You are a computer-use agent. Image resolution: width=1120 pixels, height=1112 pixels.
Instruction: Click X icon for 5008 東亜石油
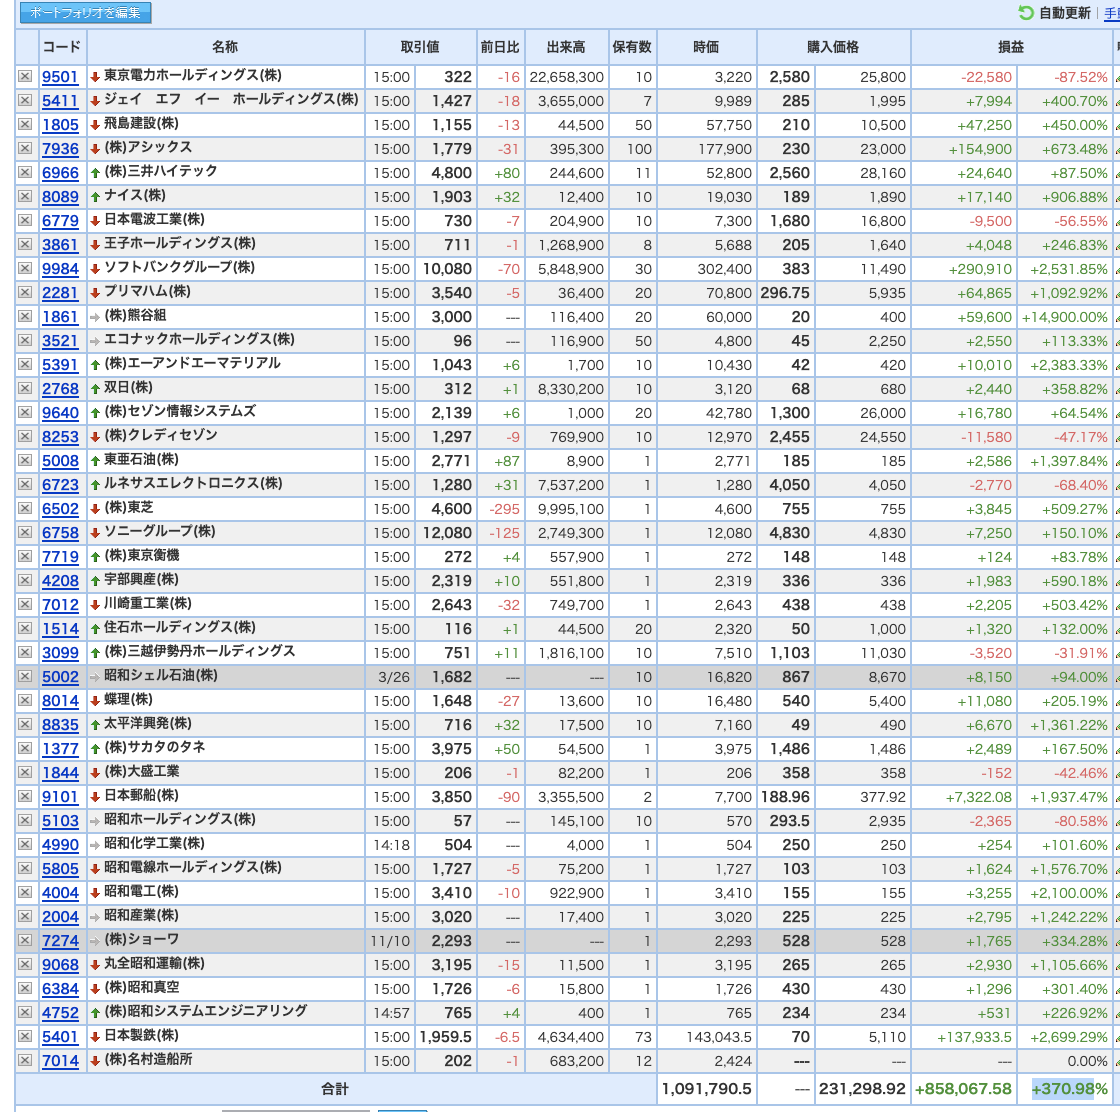tap(25, 461)
